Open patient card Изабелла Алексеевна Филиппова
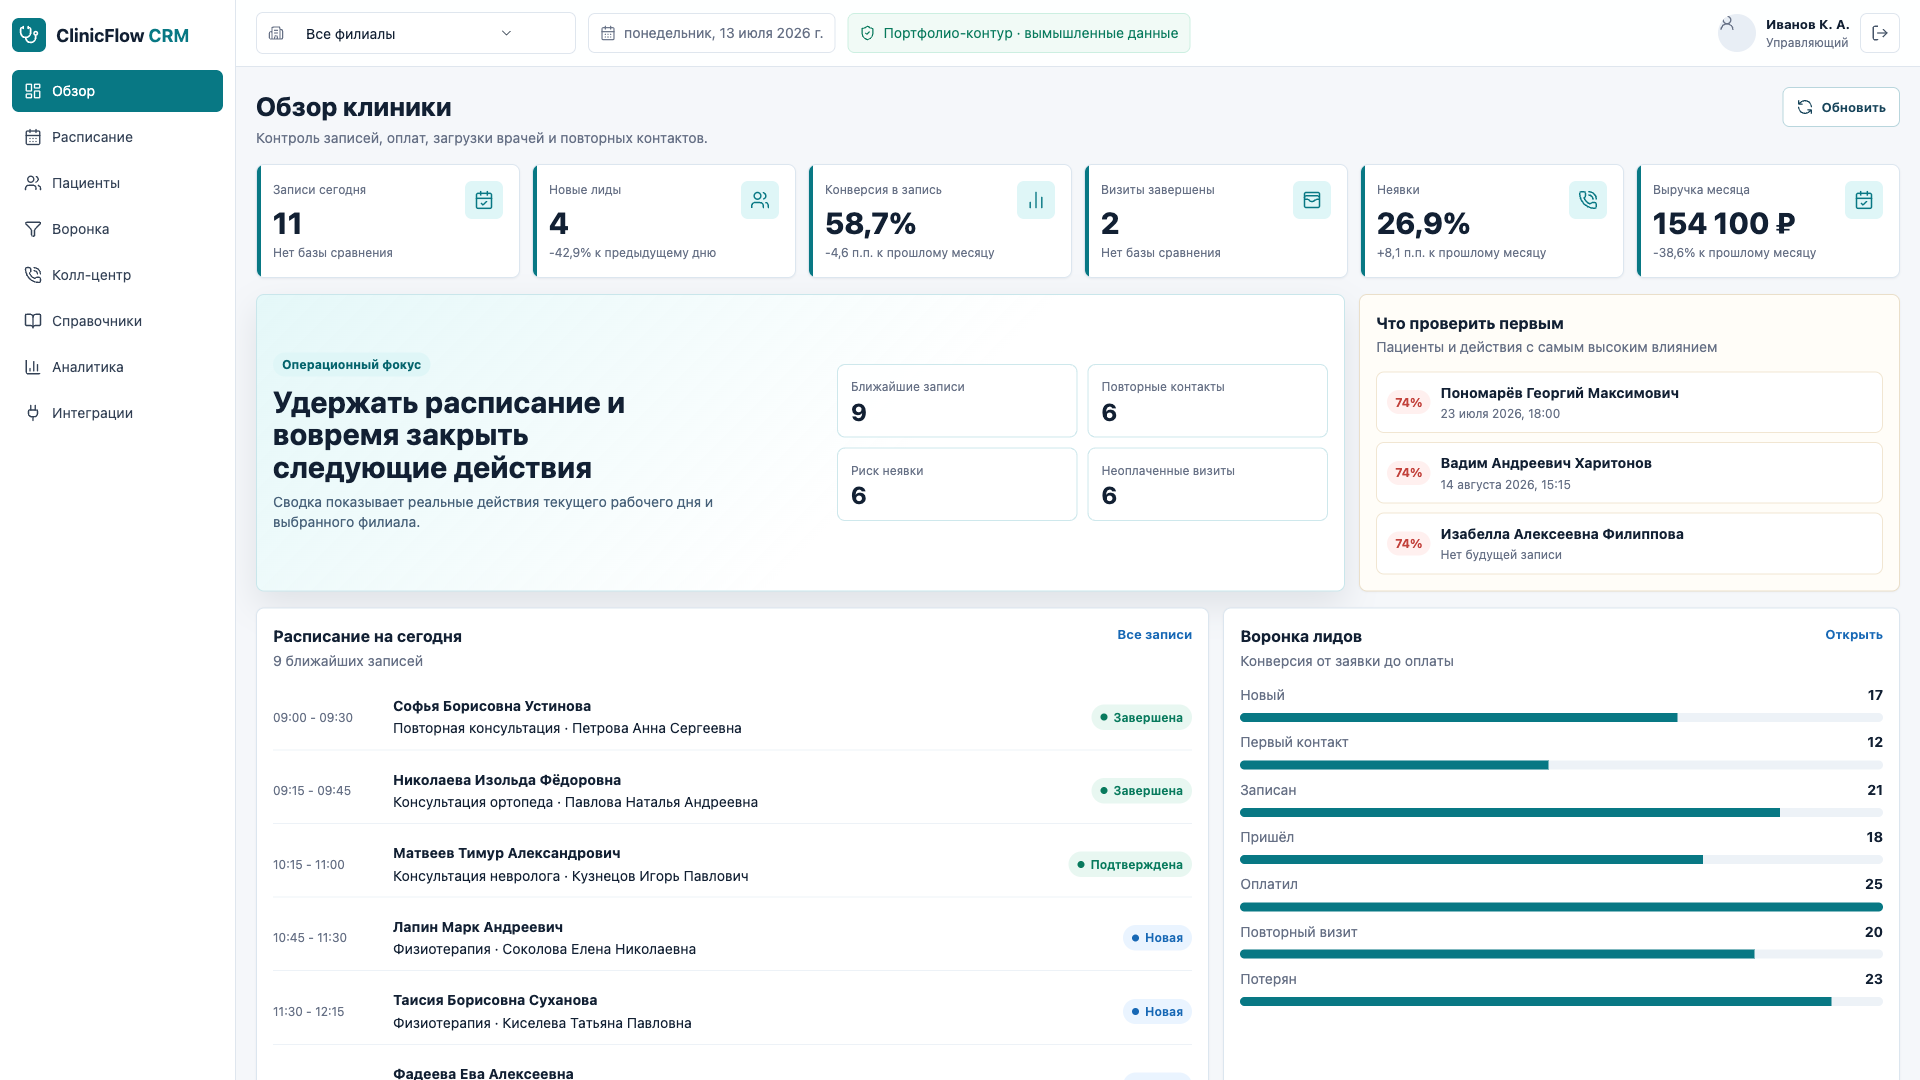Image resolution: width=1920 pixels, height=1080 pixels. [1629, 544]
